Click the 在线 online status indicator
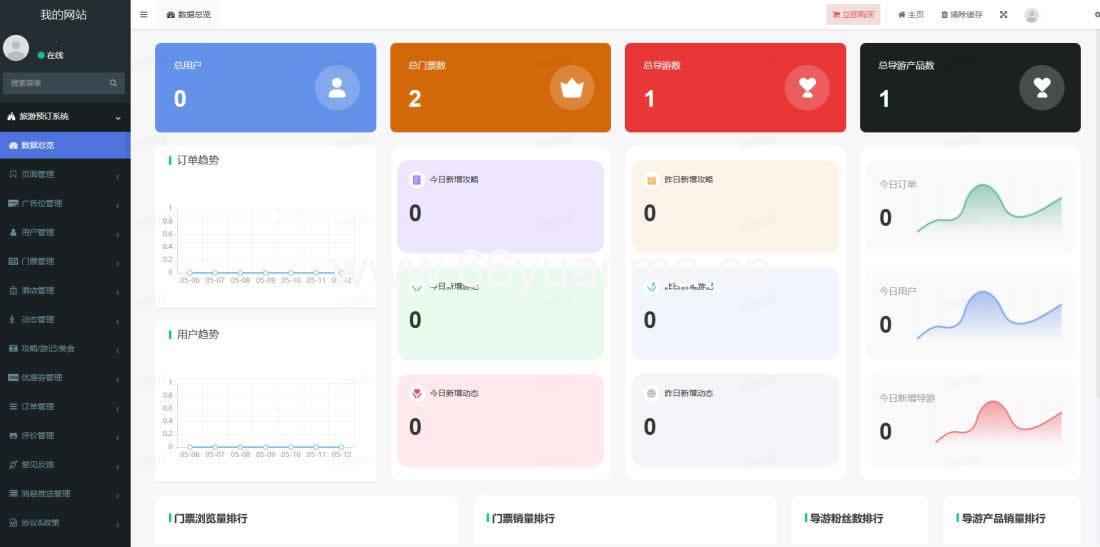Viewport: 1100px width, 547px height. pos(51,55)
